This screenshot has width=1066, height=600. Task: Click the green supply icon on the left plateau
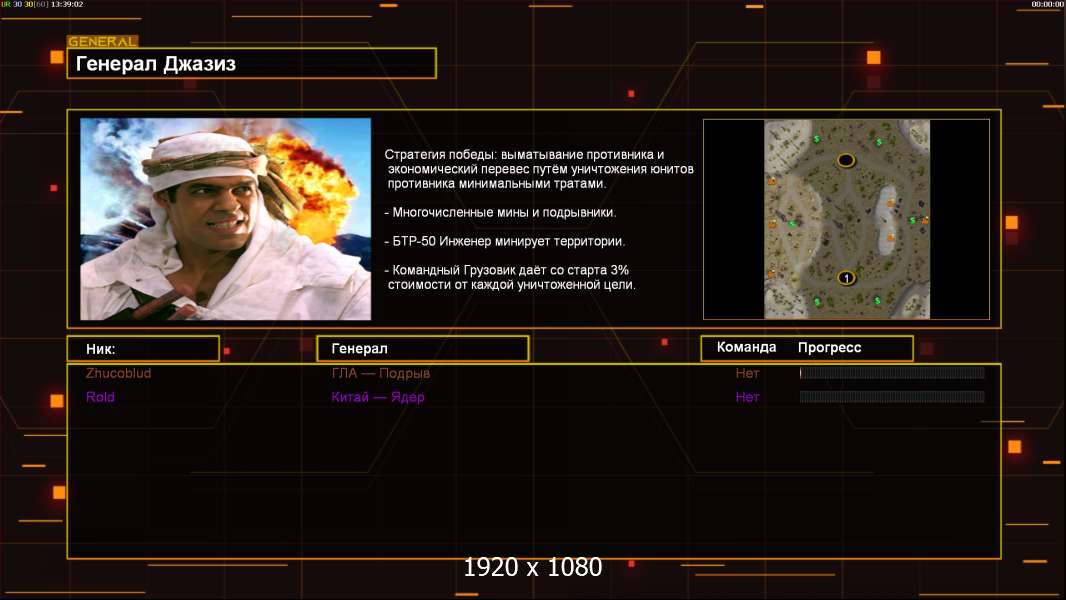click(x=791, y=224)
